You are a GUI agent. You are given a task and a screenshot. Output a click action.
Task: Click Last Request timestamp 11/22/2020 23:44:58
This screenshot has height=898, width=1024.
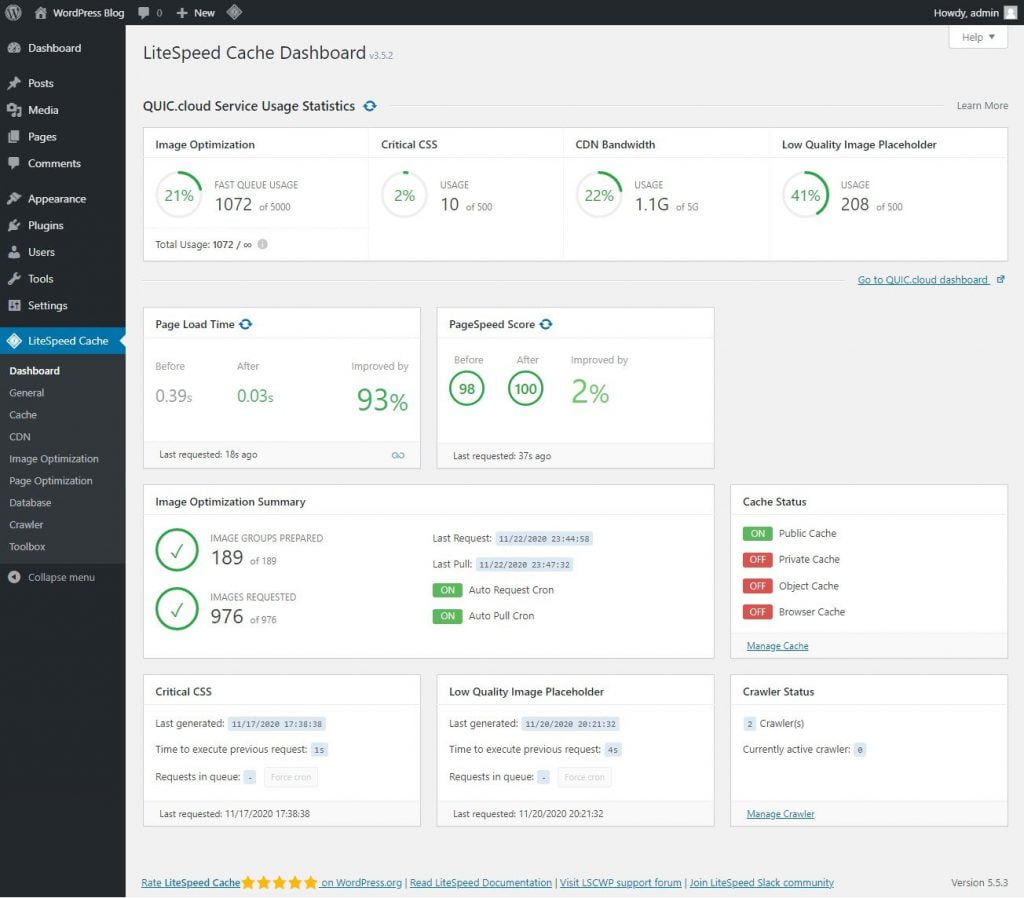[x=544, y=539]
